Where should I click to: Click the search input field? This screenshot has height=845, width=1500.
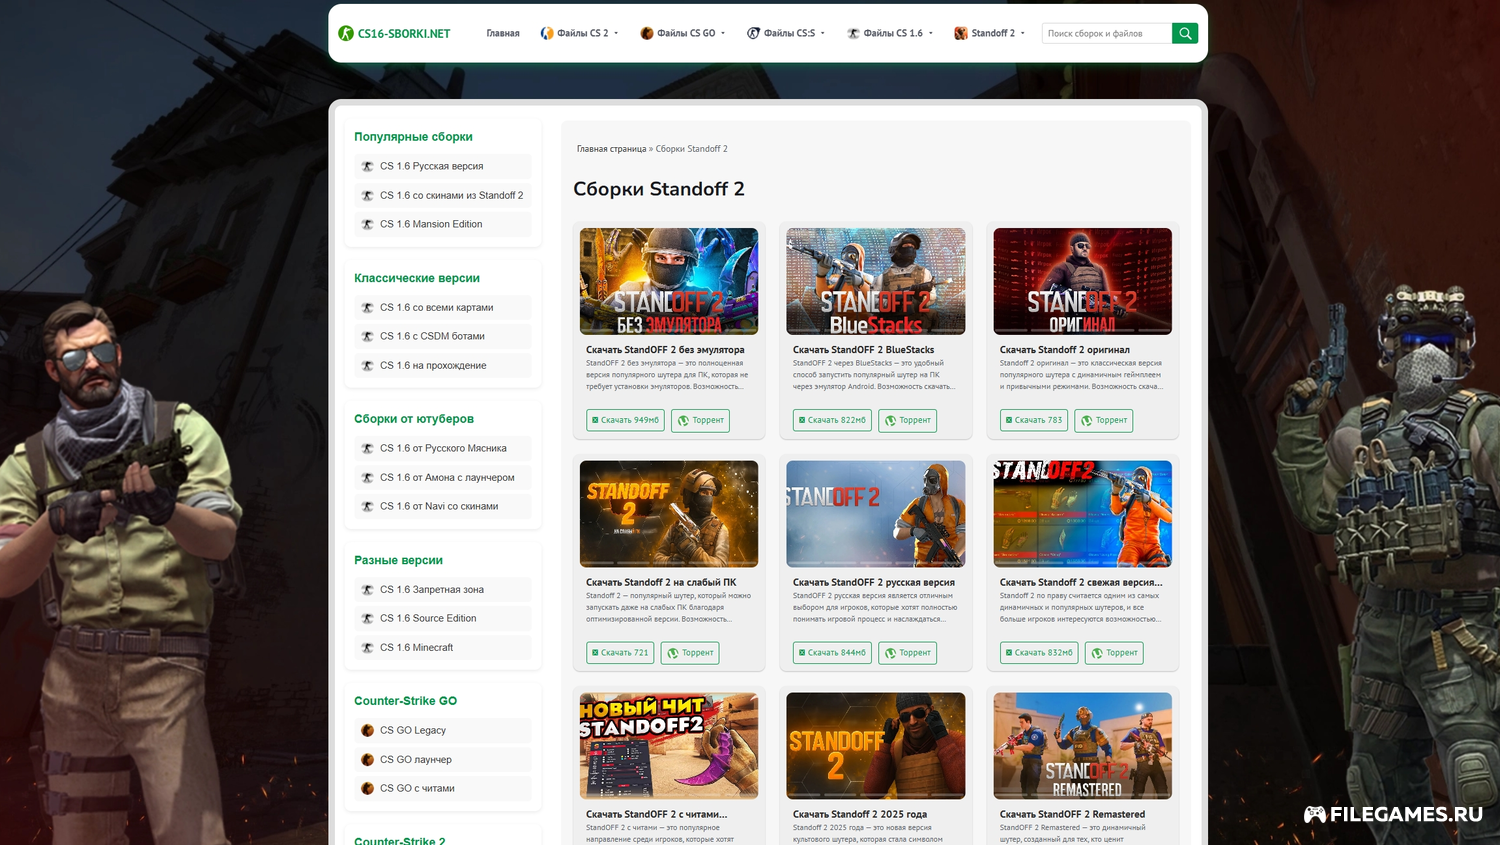[1106, 33]
